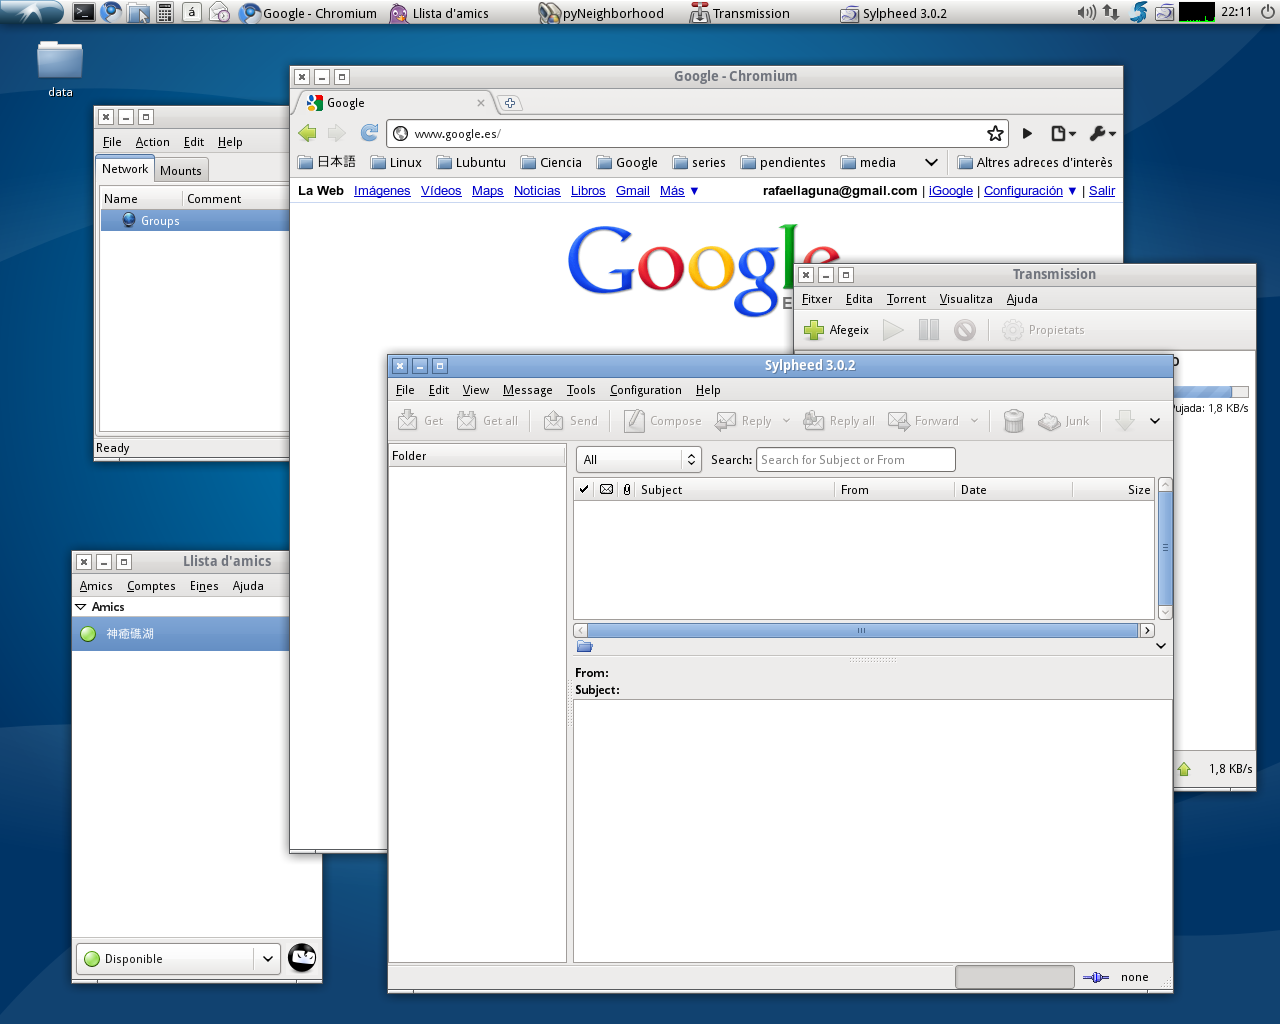Viewport: 1280px width, 1024px height.
Task: Open Gmail link on Google page
Action: pyautogui.click(x=633, y=191)
